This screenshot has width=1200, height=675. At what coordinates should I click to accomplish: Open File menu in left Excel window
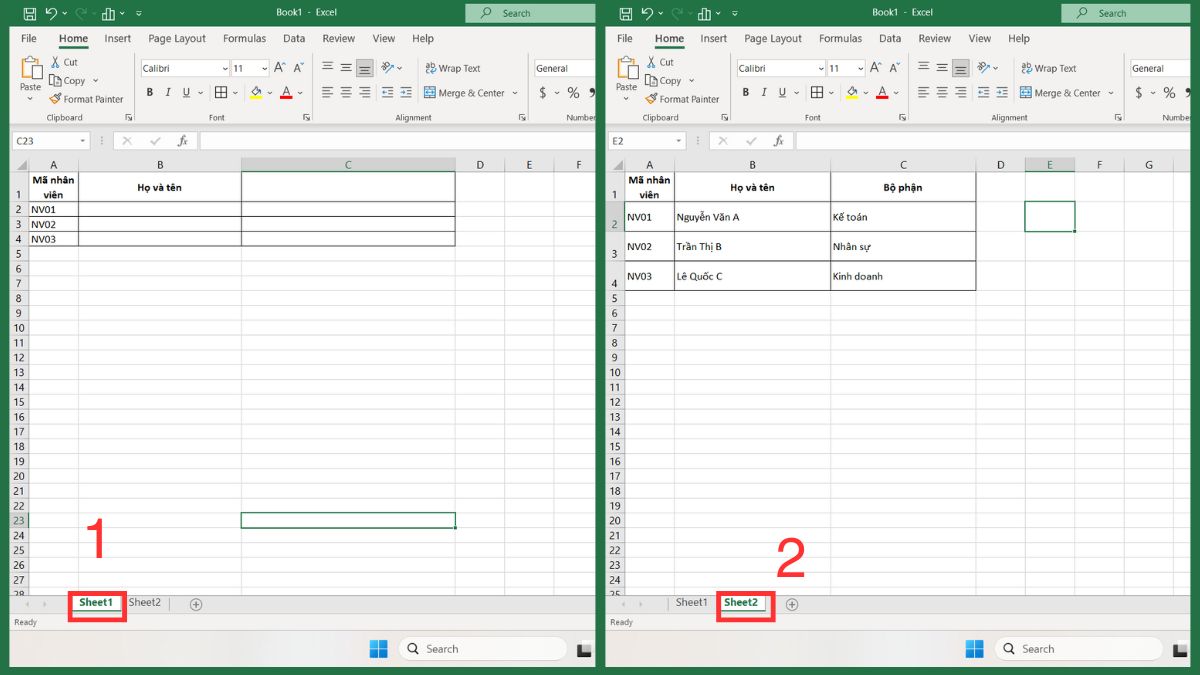click(29, 38)
